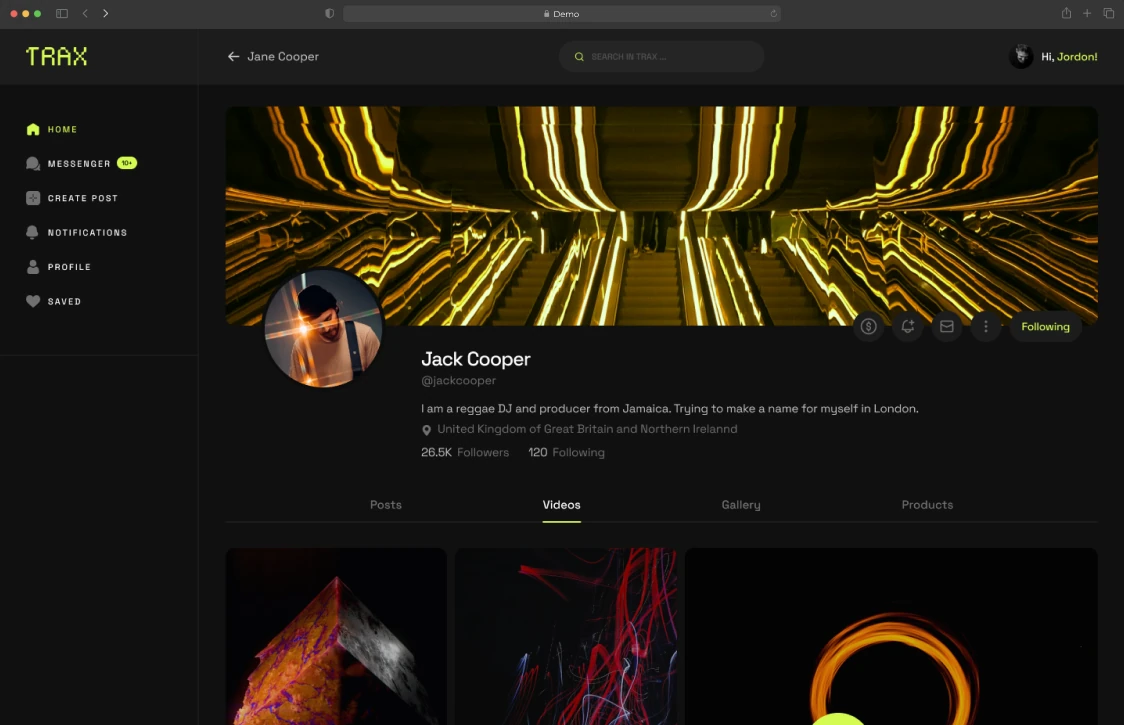Image resolution: width=1124 pixels, height=725 pixels.
Task: Open the pyramid video thumbnail
Action: [336, 637]
